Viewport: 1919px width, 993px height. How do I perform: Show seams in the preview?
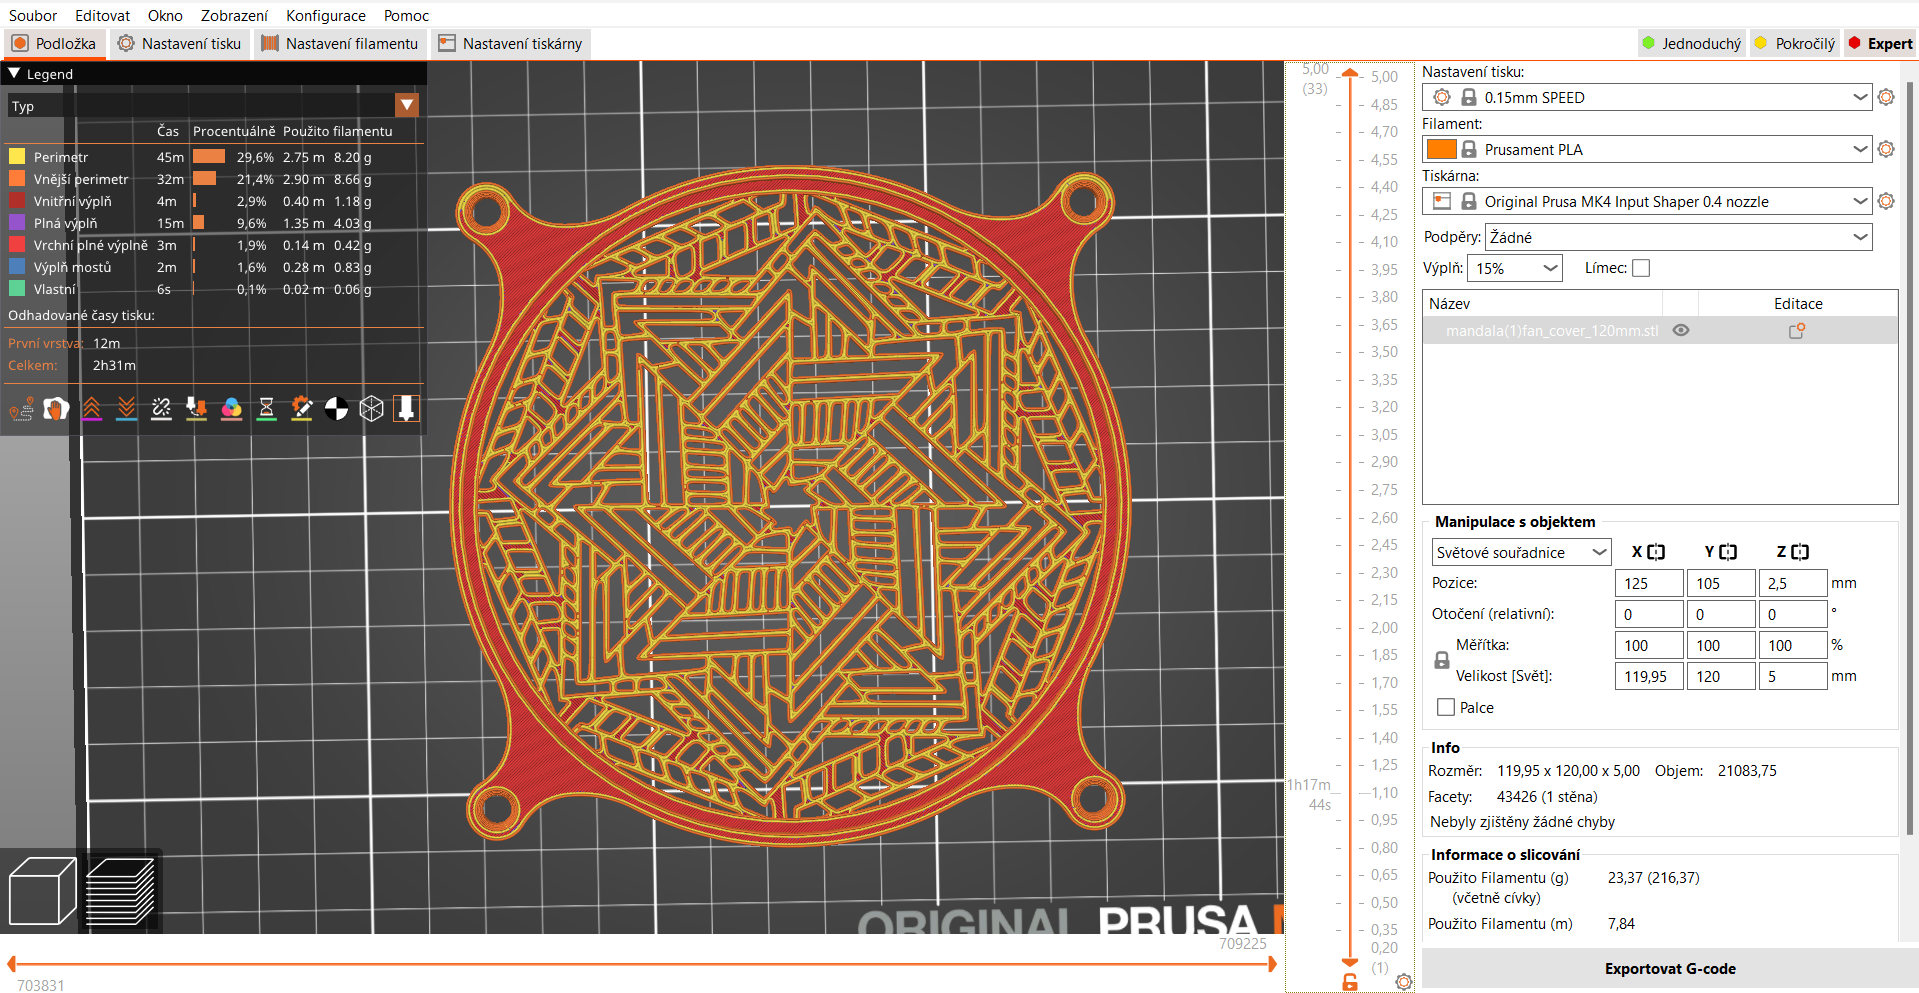161,408
